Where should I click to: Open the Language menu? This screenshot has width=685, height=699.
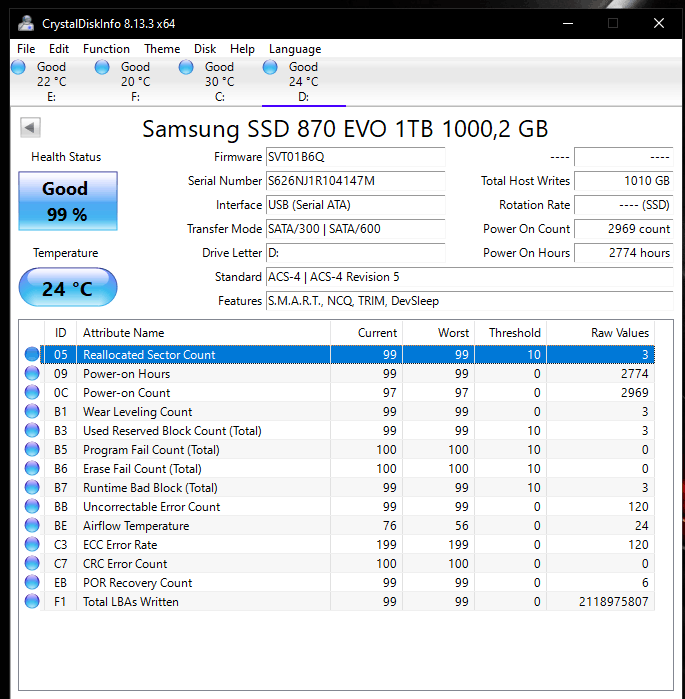tap(295, 49)
